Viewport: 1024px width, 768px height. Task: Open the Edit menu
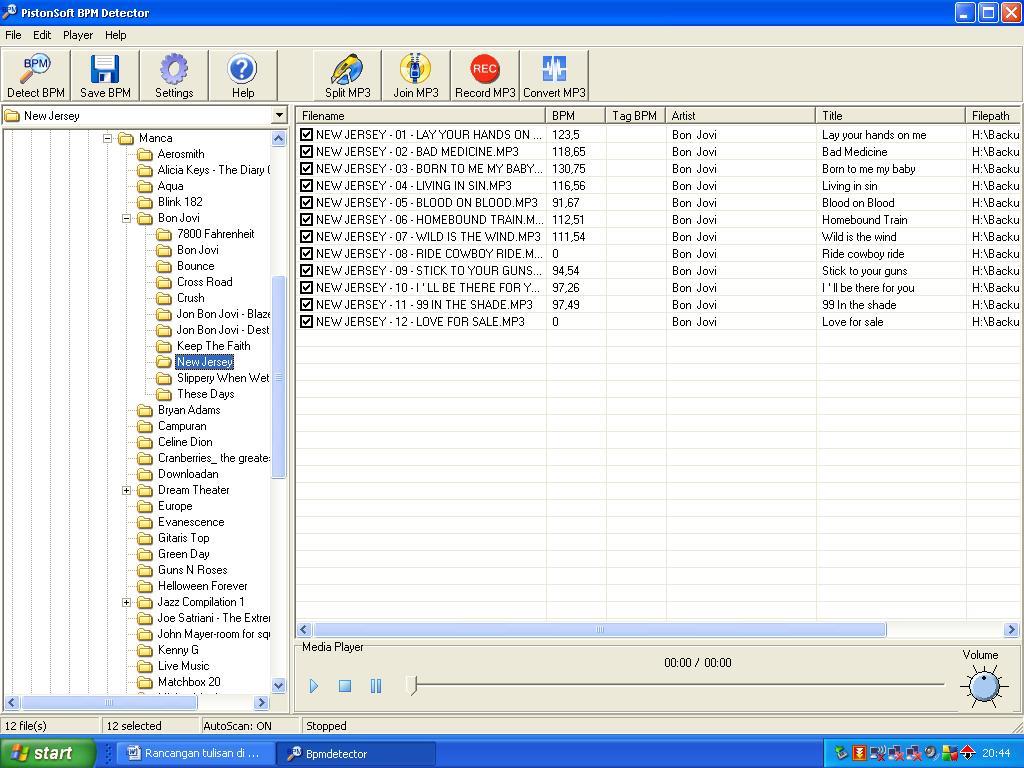click(x=42, y=35)
